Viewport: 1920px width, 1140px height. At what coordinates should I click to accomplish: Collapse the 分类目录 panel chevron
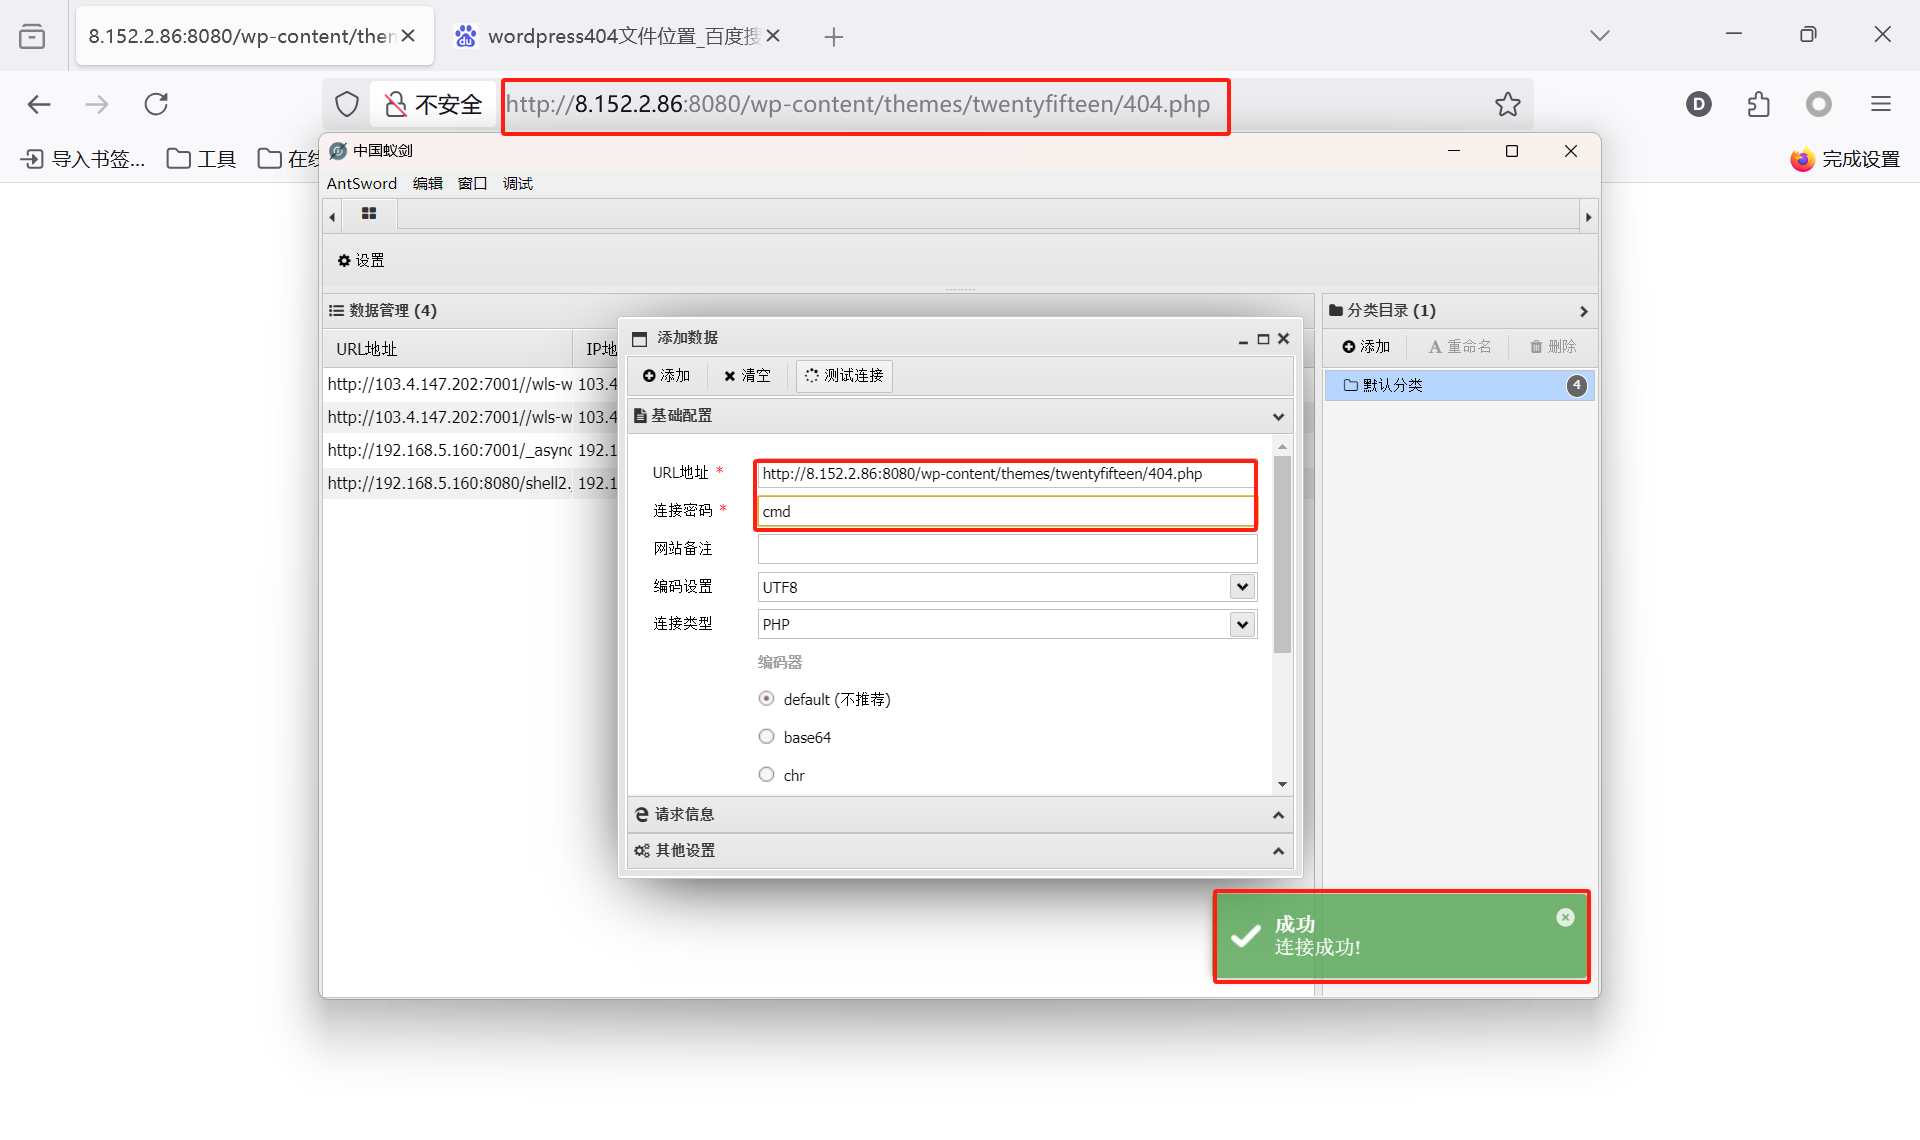tap(1583, 311)
